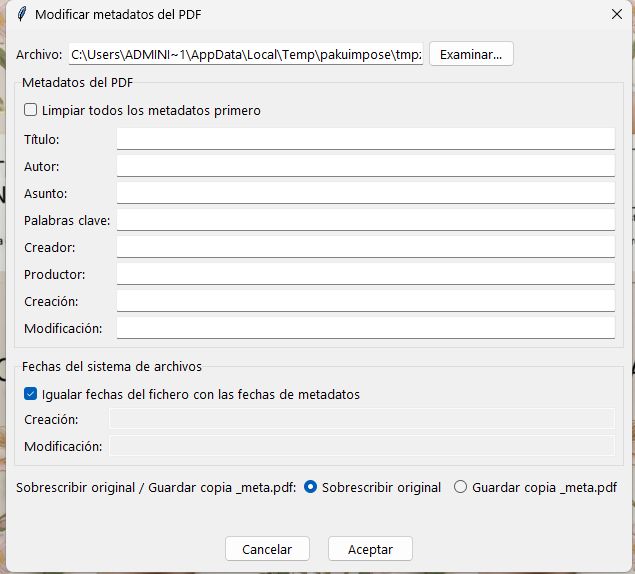635x574 pixels.
Task: Select Sobrescribir original radio option
Action: click(310, 487)
